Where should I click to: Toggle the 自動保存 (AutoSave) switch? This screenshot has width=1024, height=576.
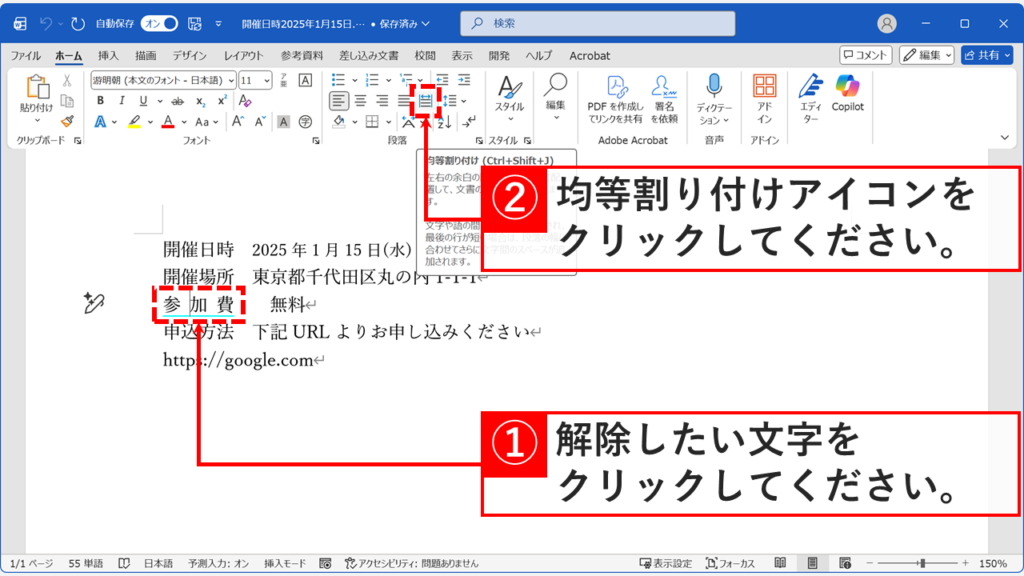click(157, 23)
